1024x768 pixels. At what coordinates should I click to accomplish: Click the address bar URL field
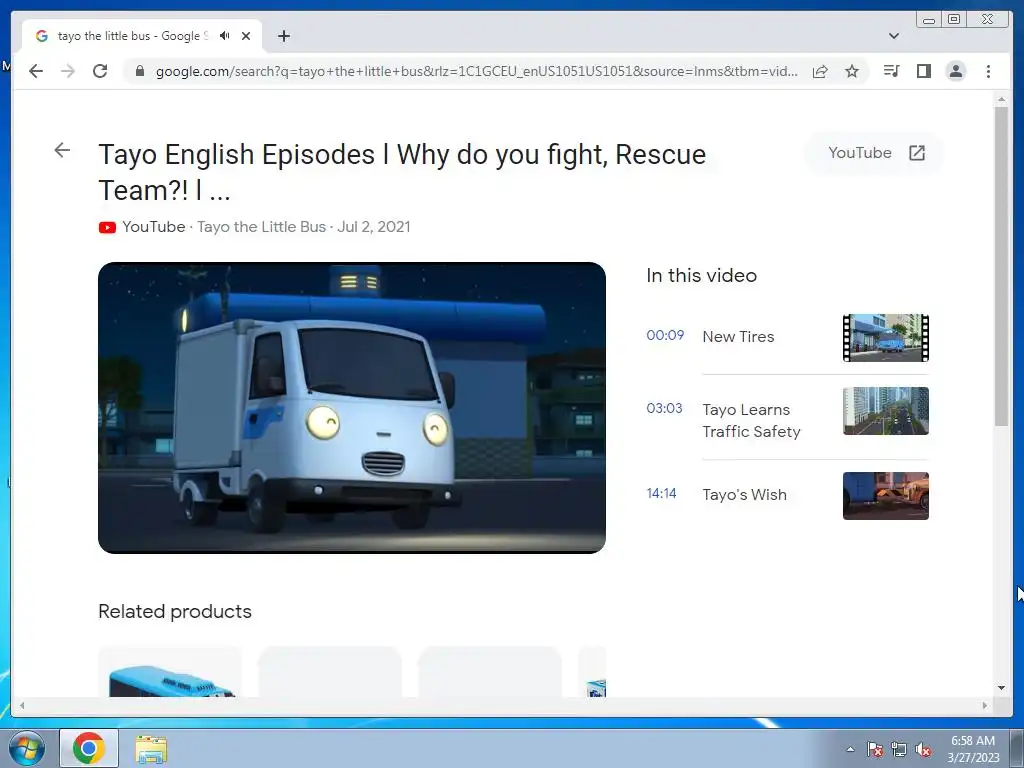pos(476,71)
